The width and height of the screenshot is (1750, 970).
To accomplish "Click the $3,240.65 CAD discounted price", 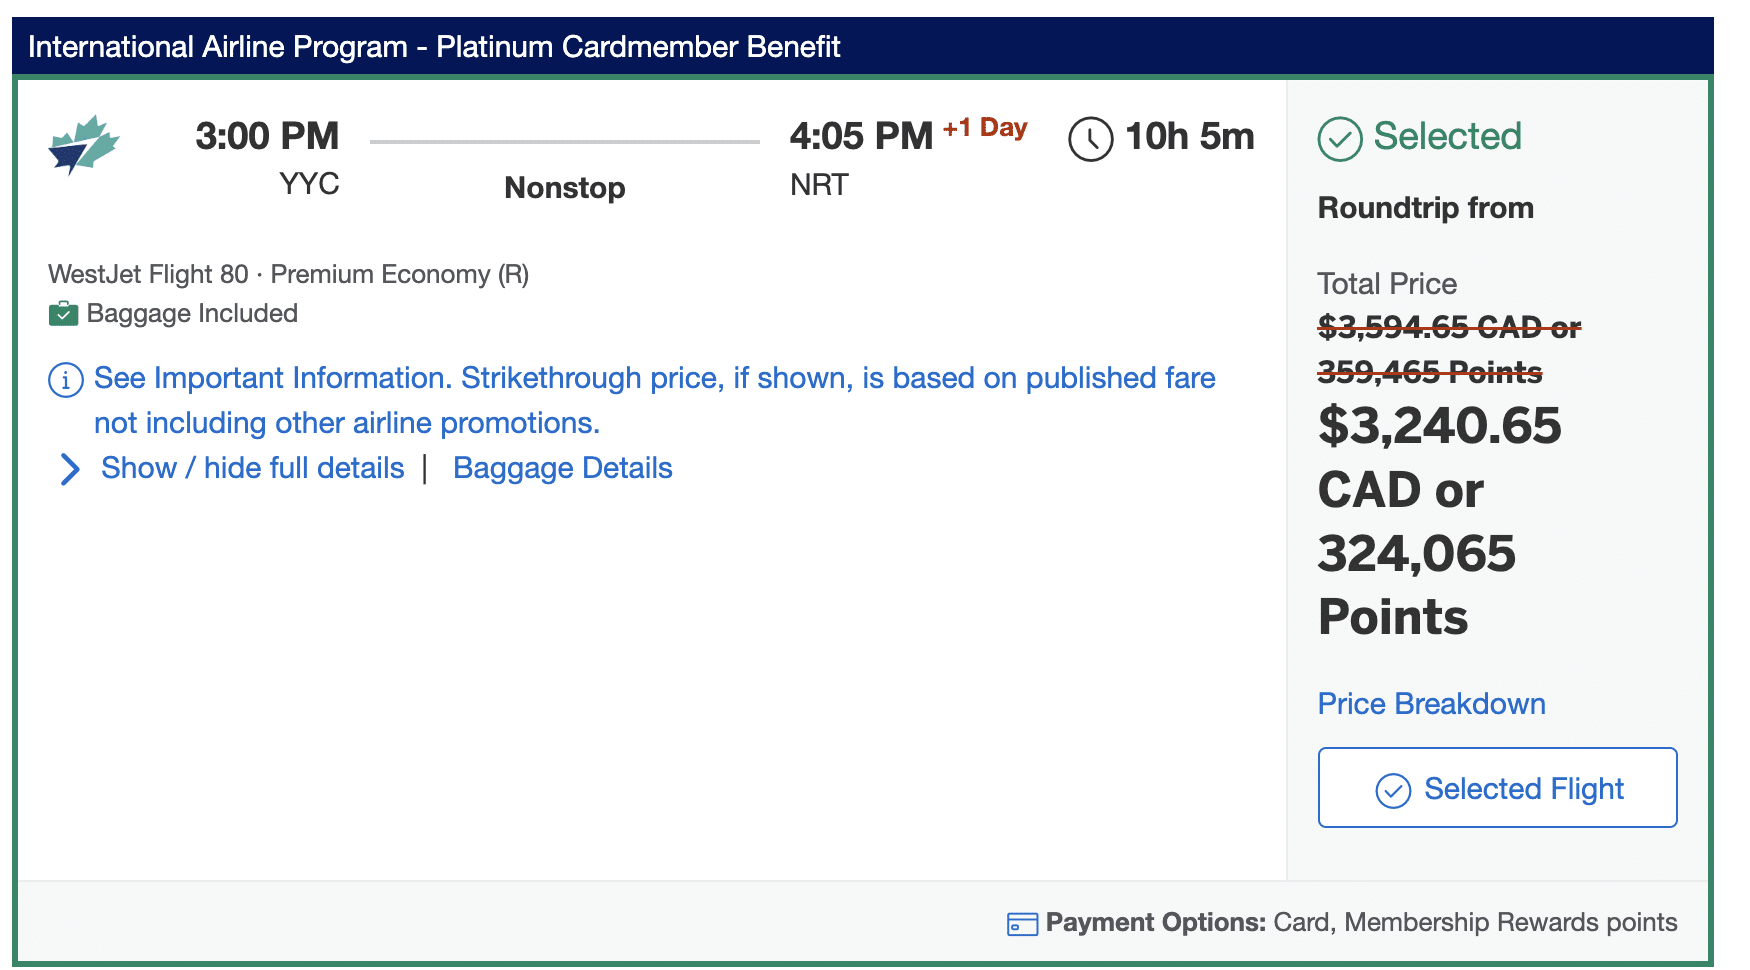I will tap(1439, 426).
